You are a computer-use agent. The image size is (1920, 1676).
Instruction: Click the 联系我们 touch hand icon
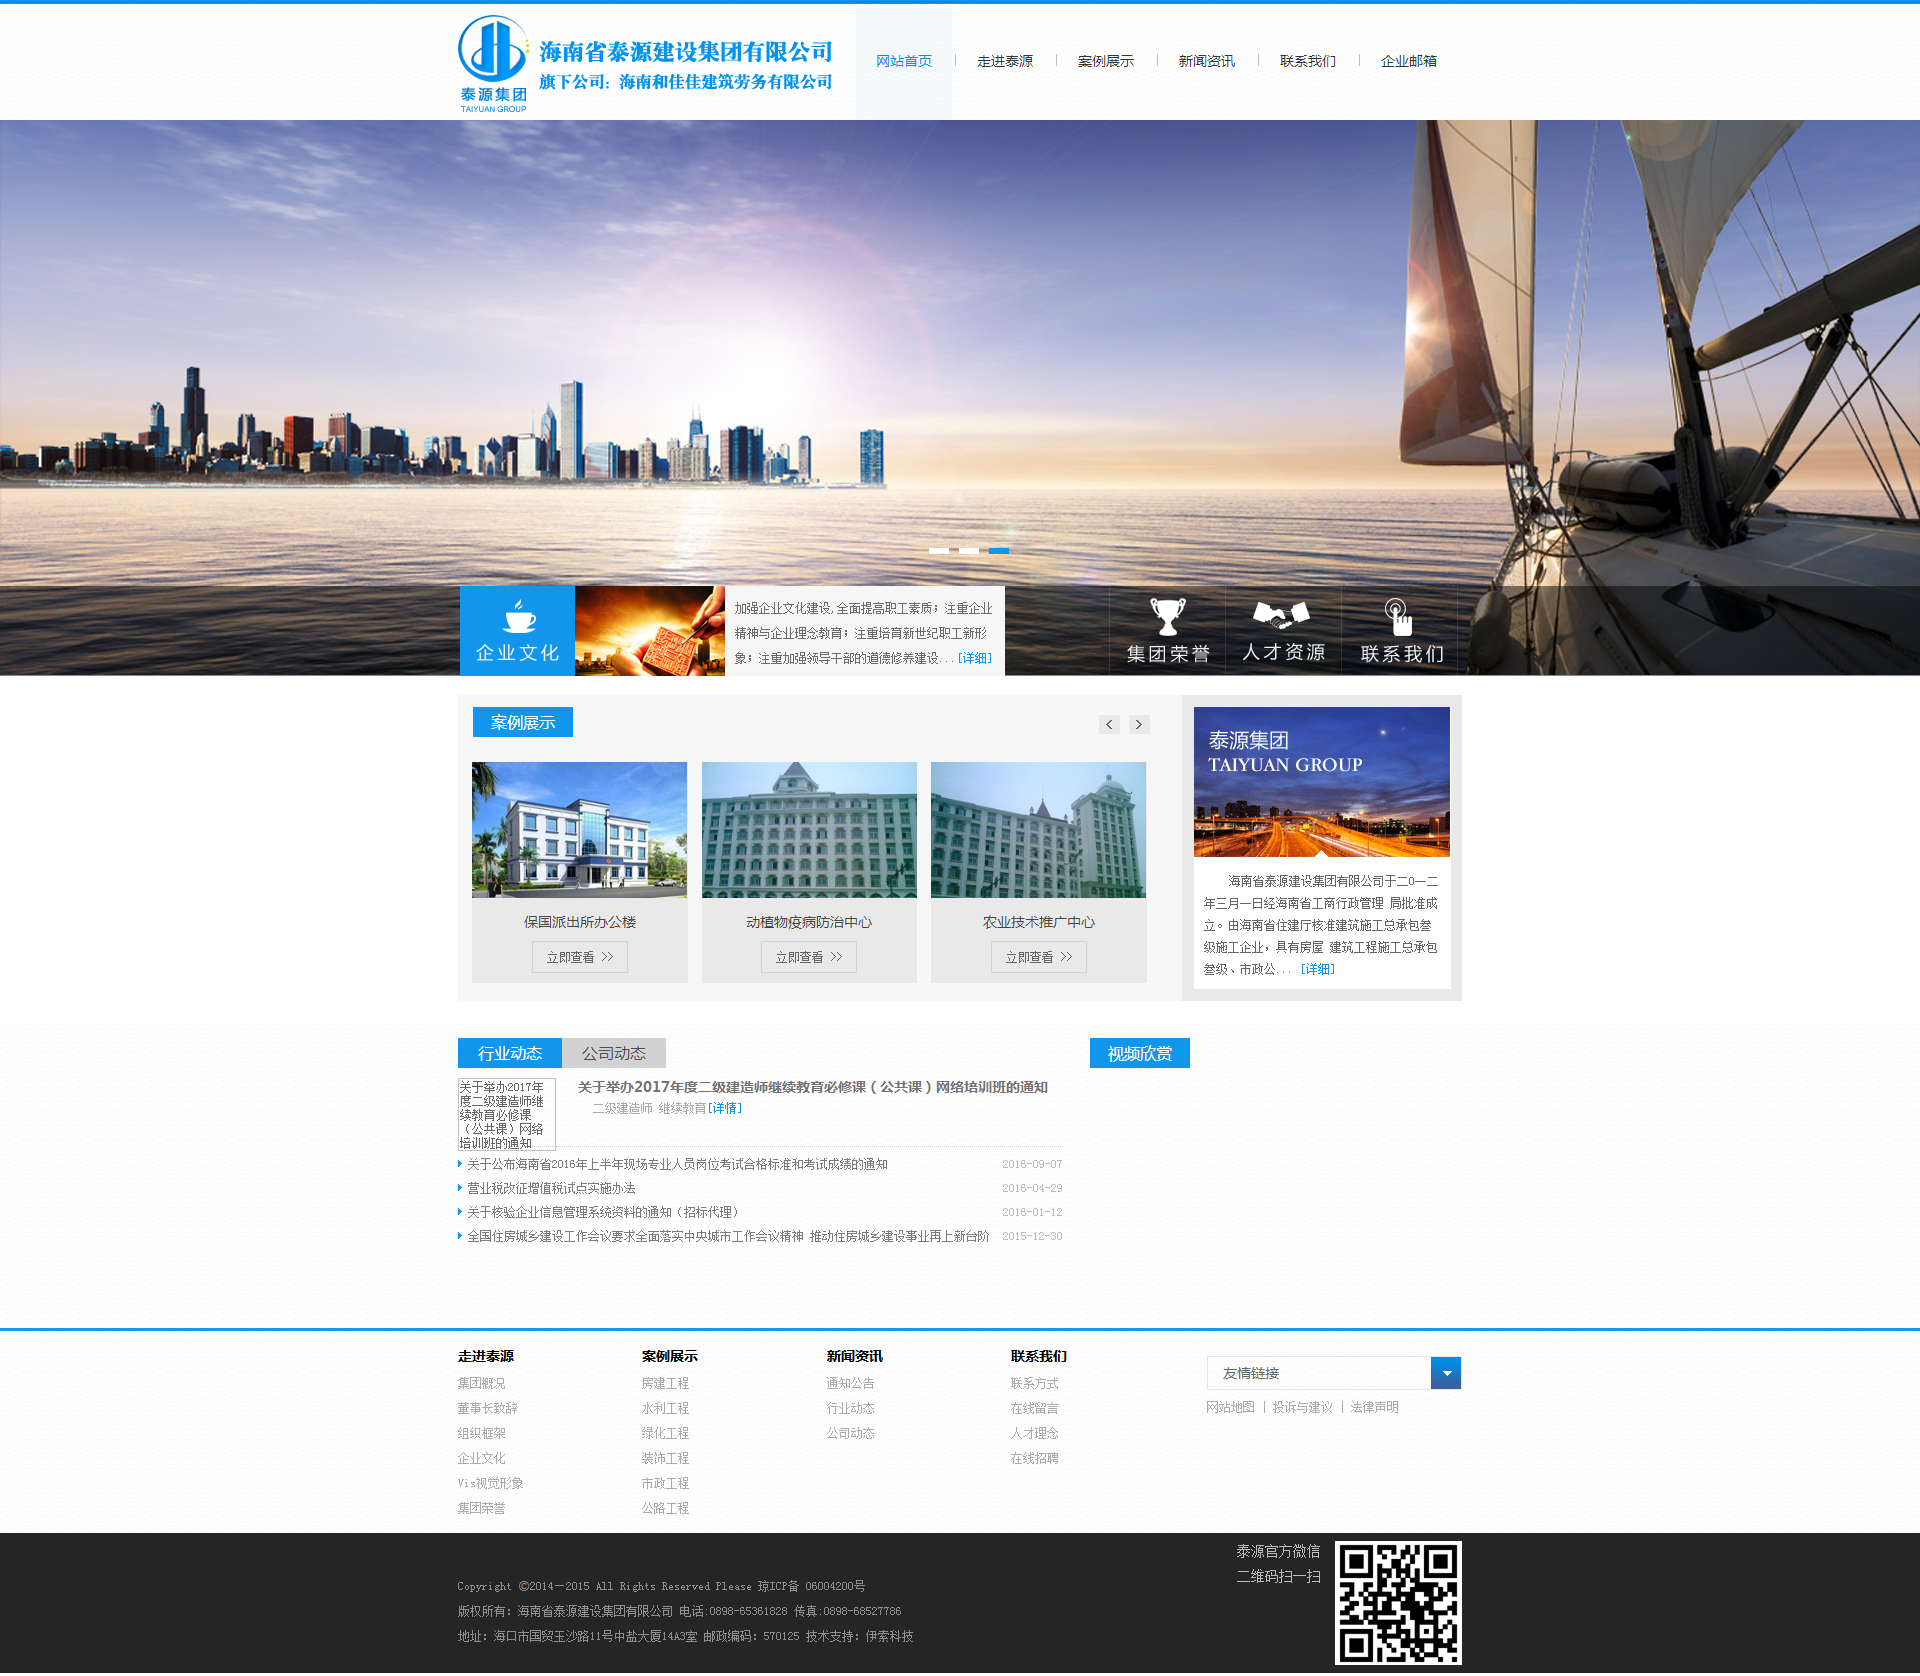[x=1398, y=616]
